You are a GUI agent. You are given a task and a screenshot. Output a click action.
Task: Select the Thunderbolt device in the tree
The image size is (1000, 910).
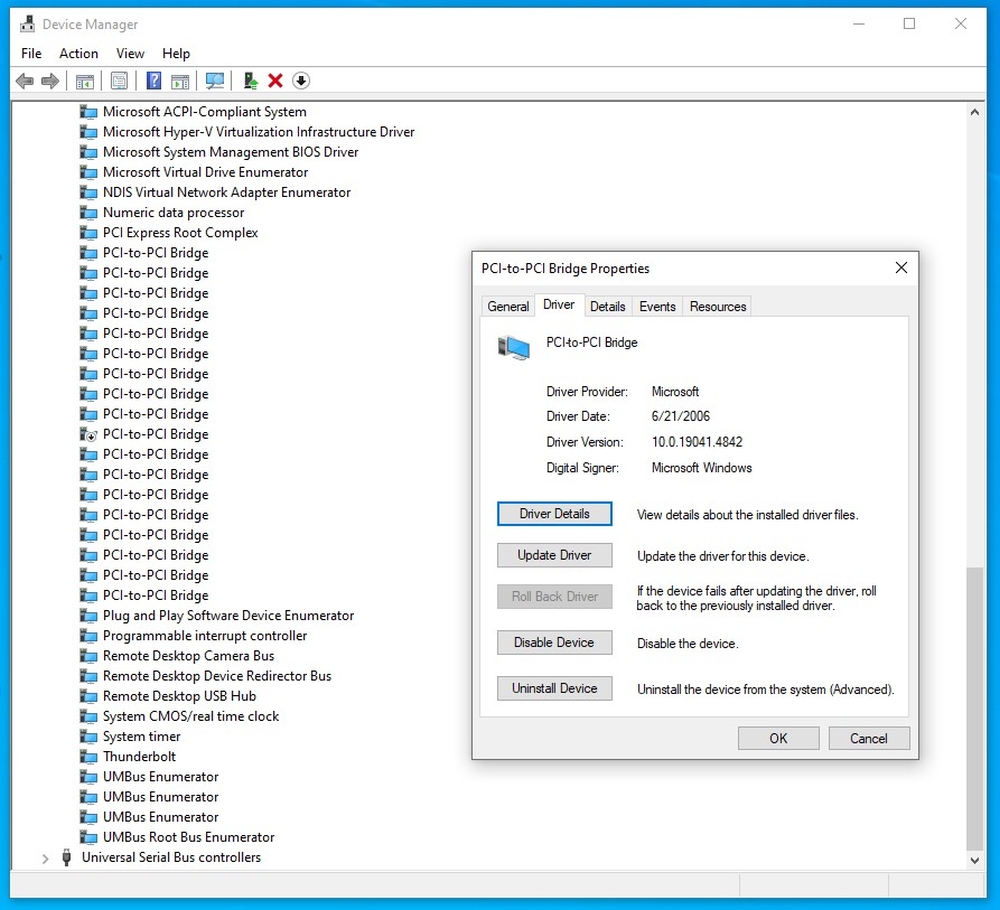coord(139,757)
